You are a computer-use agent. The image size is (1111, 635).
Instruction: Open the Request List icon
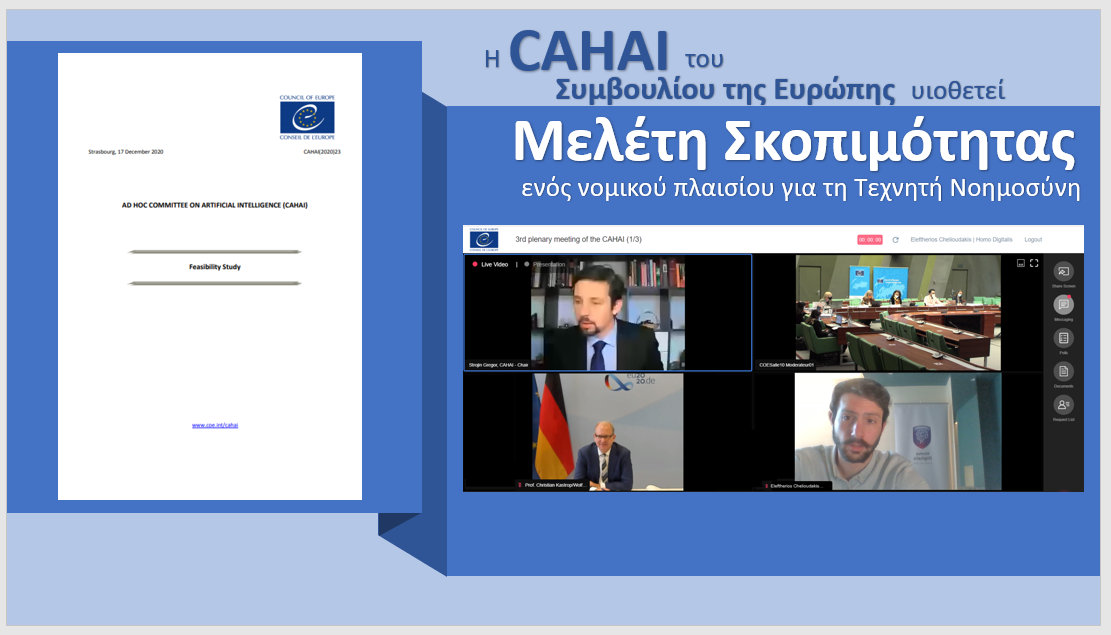pos(1063,405)
